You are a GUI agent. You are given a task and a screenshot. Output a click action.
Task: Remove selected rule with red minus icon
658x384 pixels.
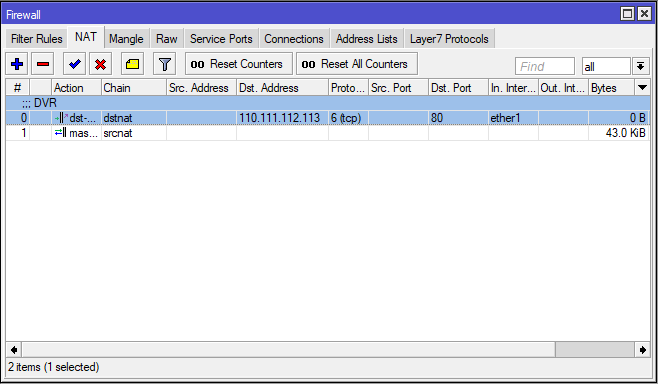click(42, 64)
